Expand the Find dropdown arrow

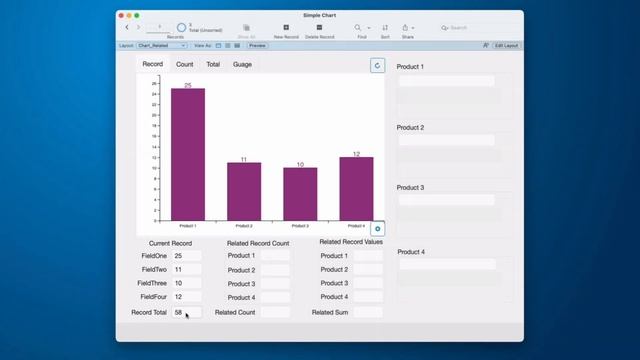[369, 28]
